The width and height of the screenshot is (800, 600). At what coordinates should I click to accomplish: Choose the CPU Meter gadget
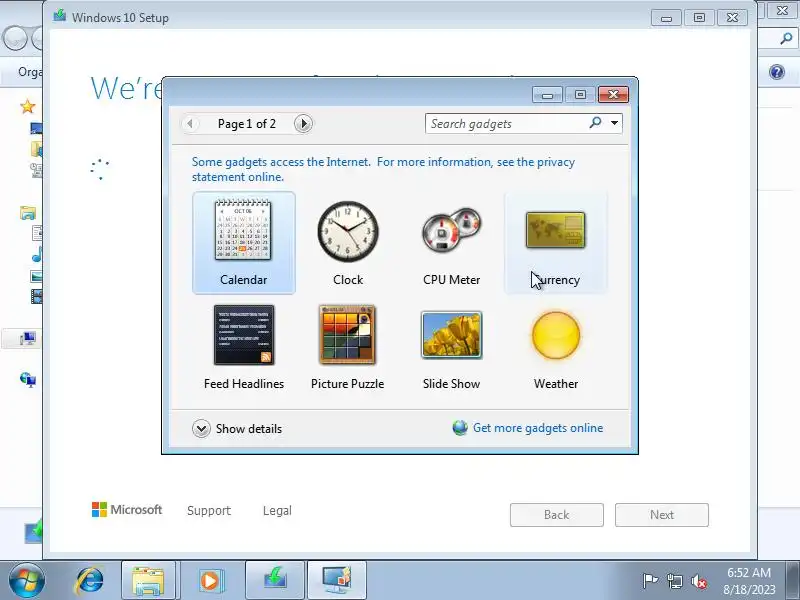(x=452, y=242)
